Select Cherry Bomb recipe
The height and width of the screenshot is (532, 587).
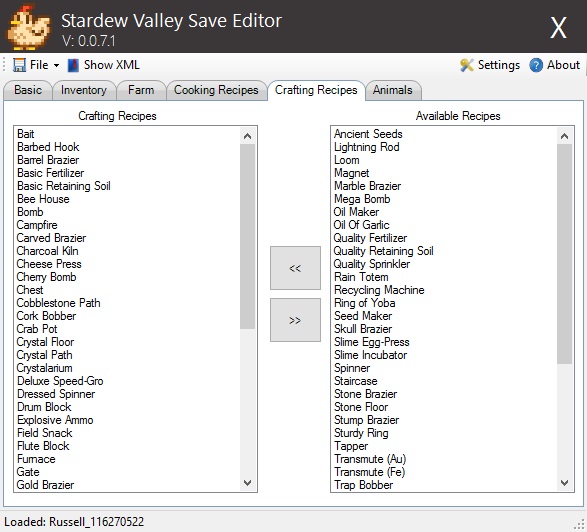(46, 277)
